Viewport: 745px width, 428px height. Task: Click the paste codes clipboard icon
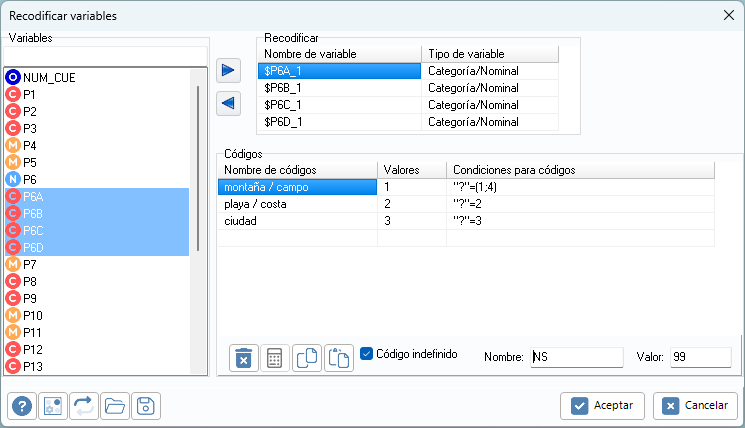[x=339, y=358]
